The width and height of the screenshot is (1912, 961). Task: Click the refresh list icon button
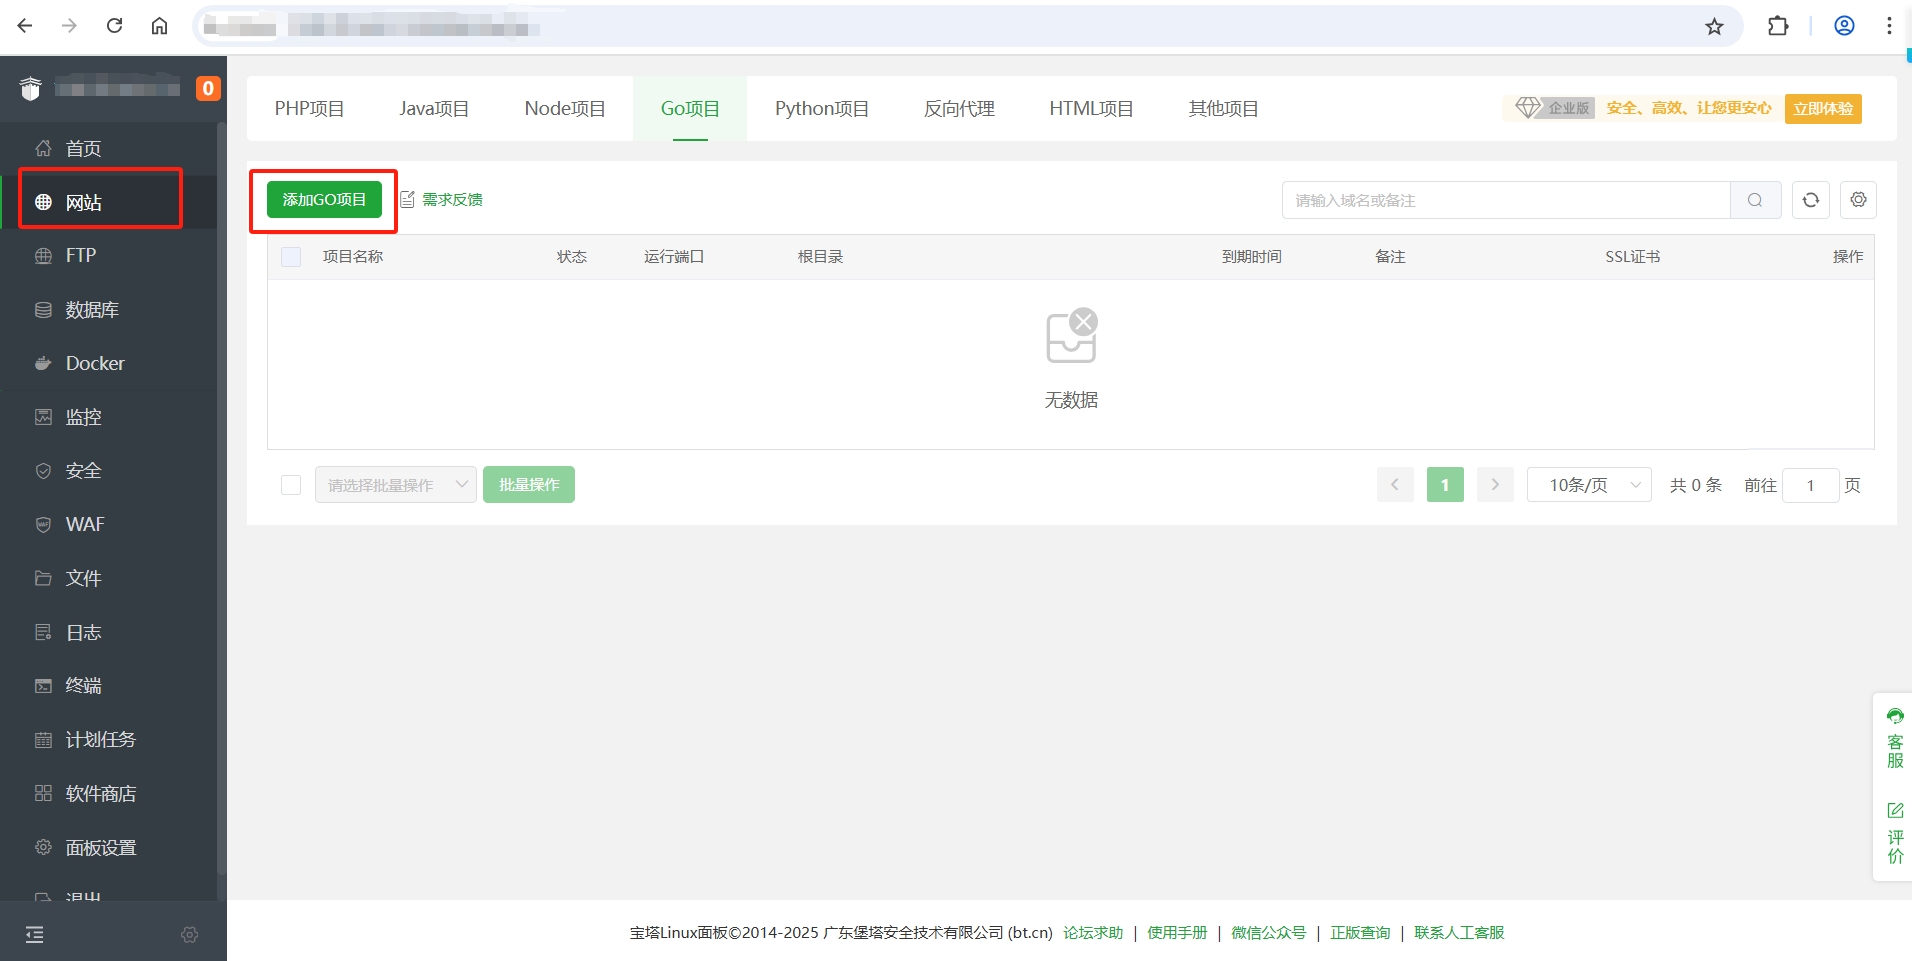coord(1810,200)
